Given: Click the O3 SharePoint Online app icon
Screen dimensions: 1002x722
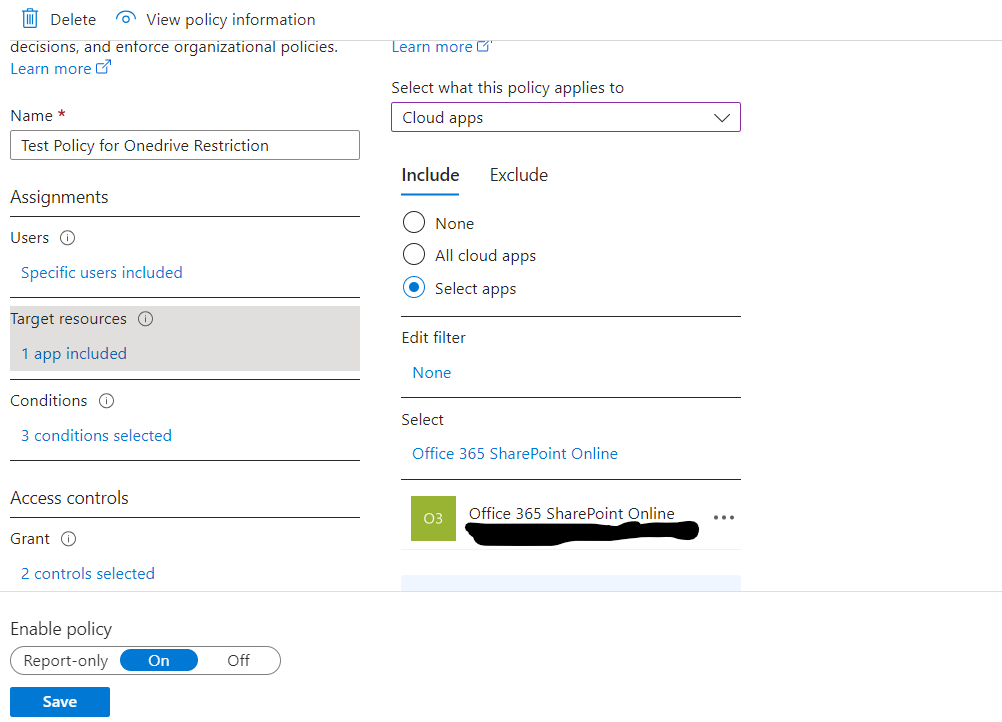Looking at the screenshot, I should pos(432,518).
